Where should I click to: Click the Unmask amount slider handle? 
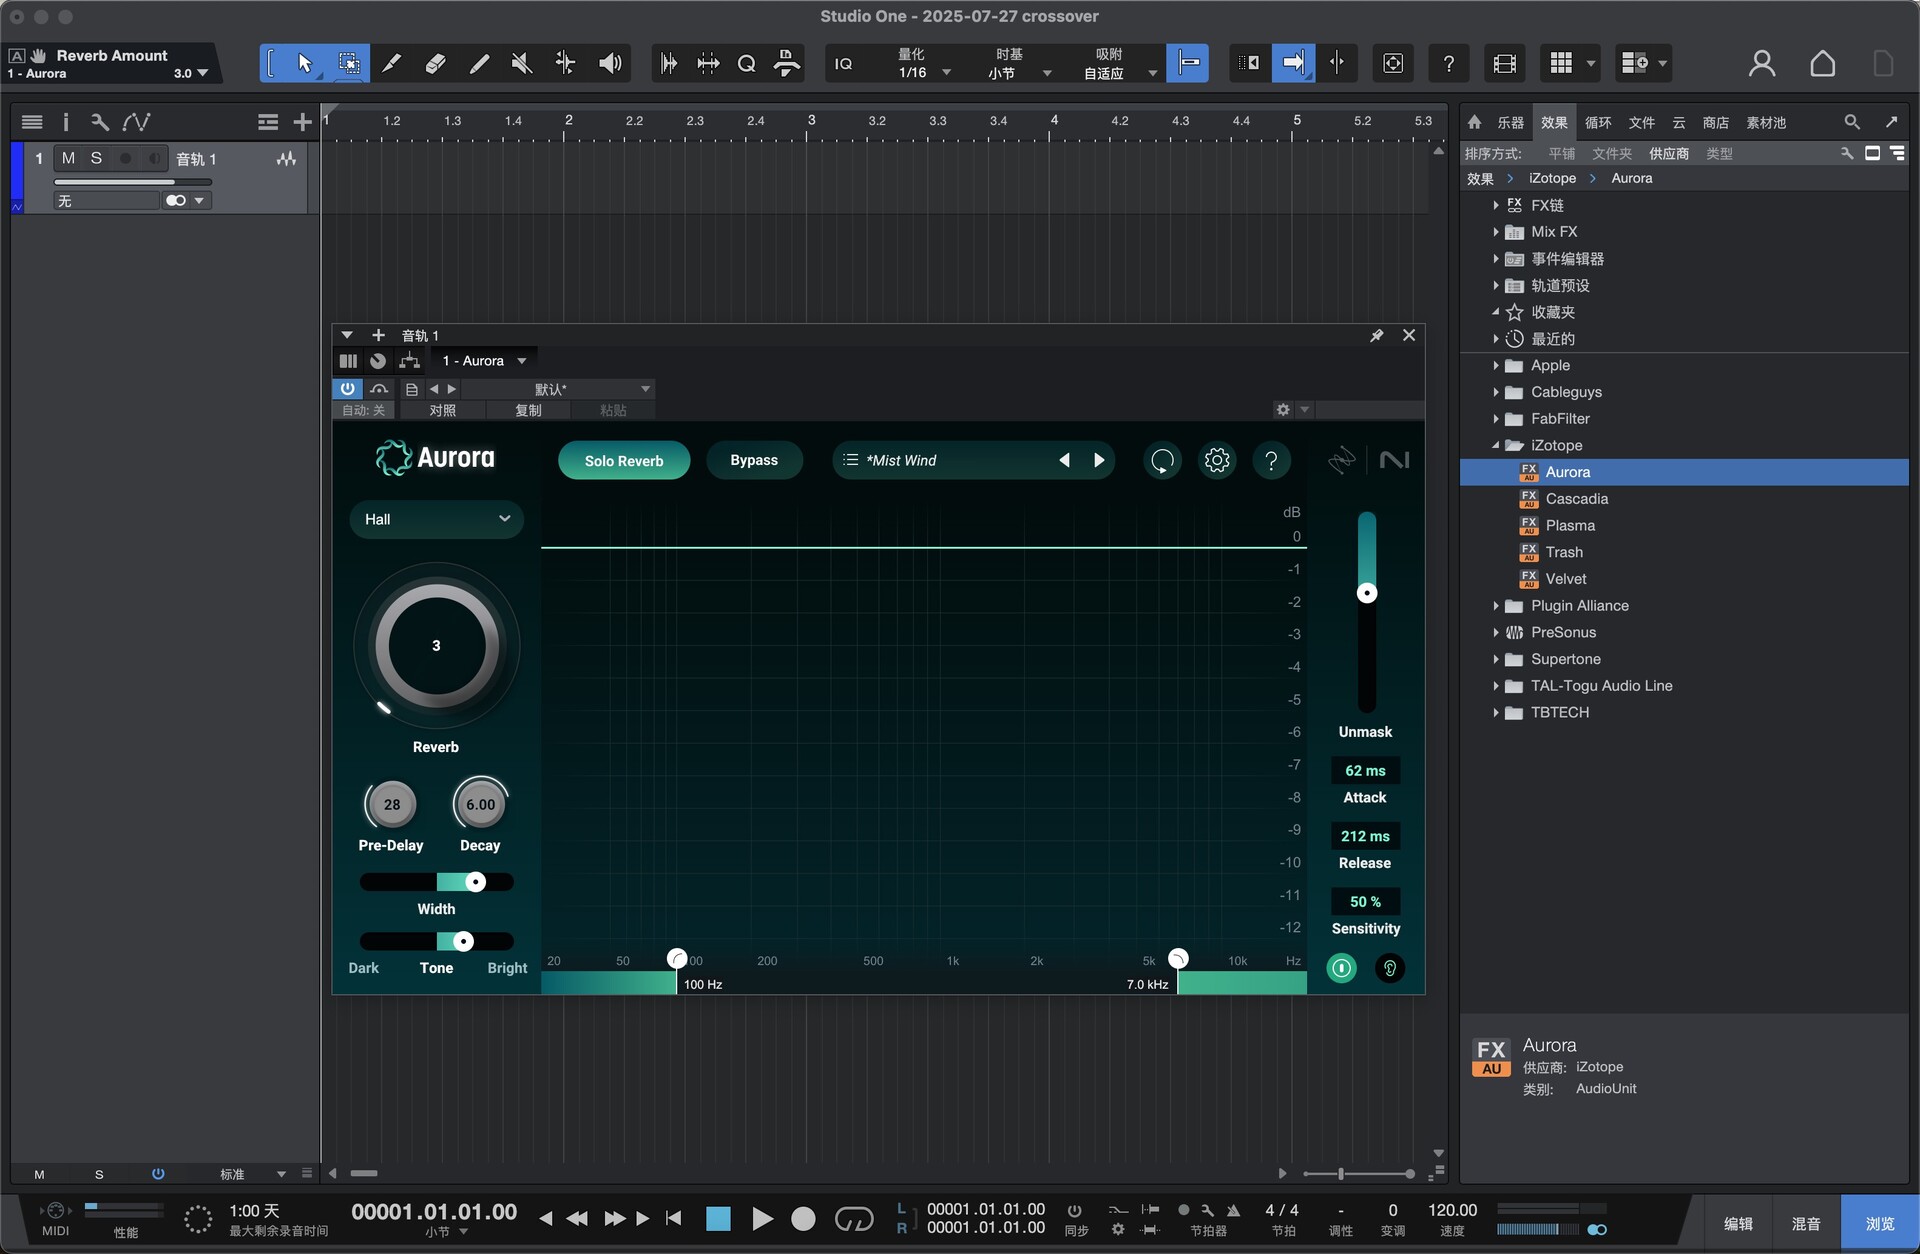1367,593
